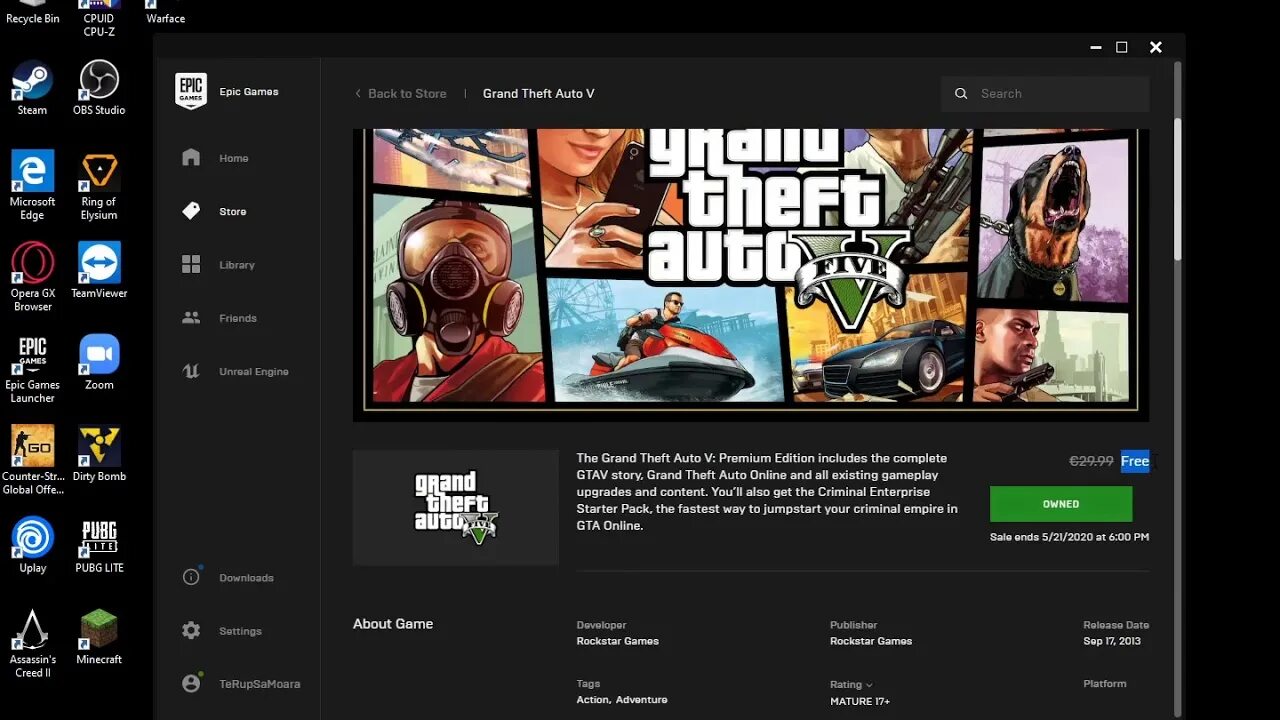Open Settings label in sidebar
1280x720 pixels.
(240, 631)
